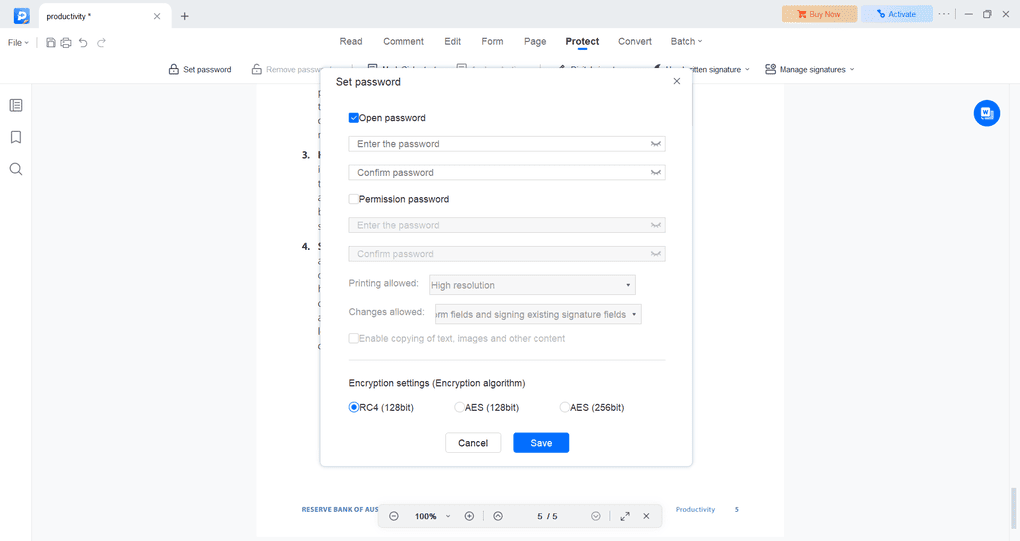1020x541 pixels.
Task: Open the File menu dropdown
Action: click(18, 43)
